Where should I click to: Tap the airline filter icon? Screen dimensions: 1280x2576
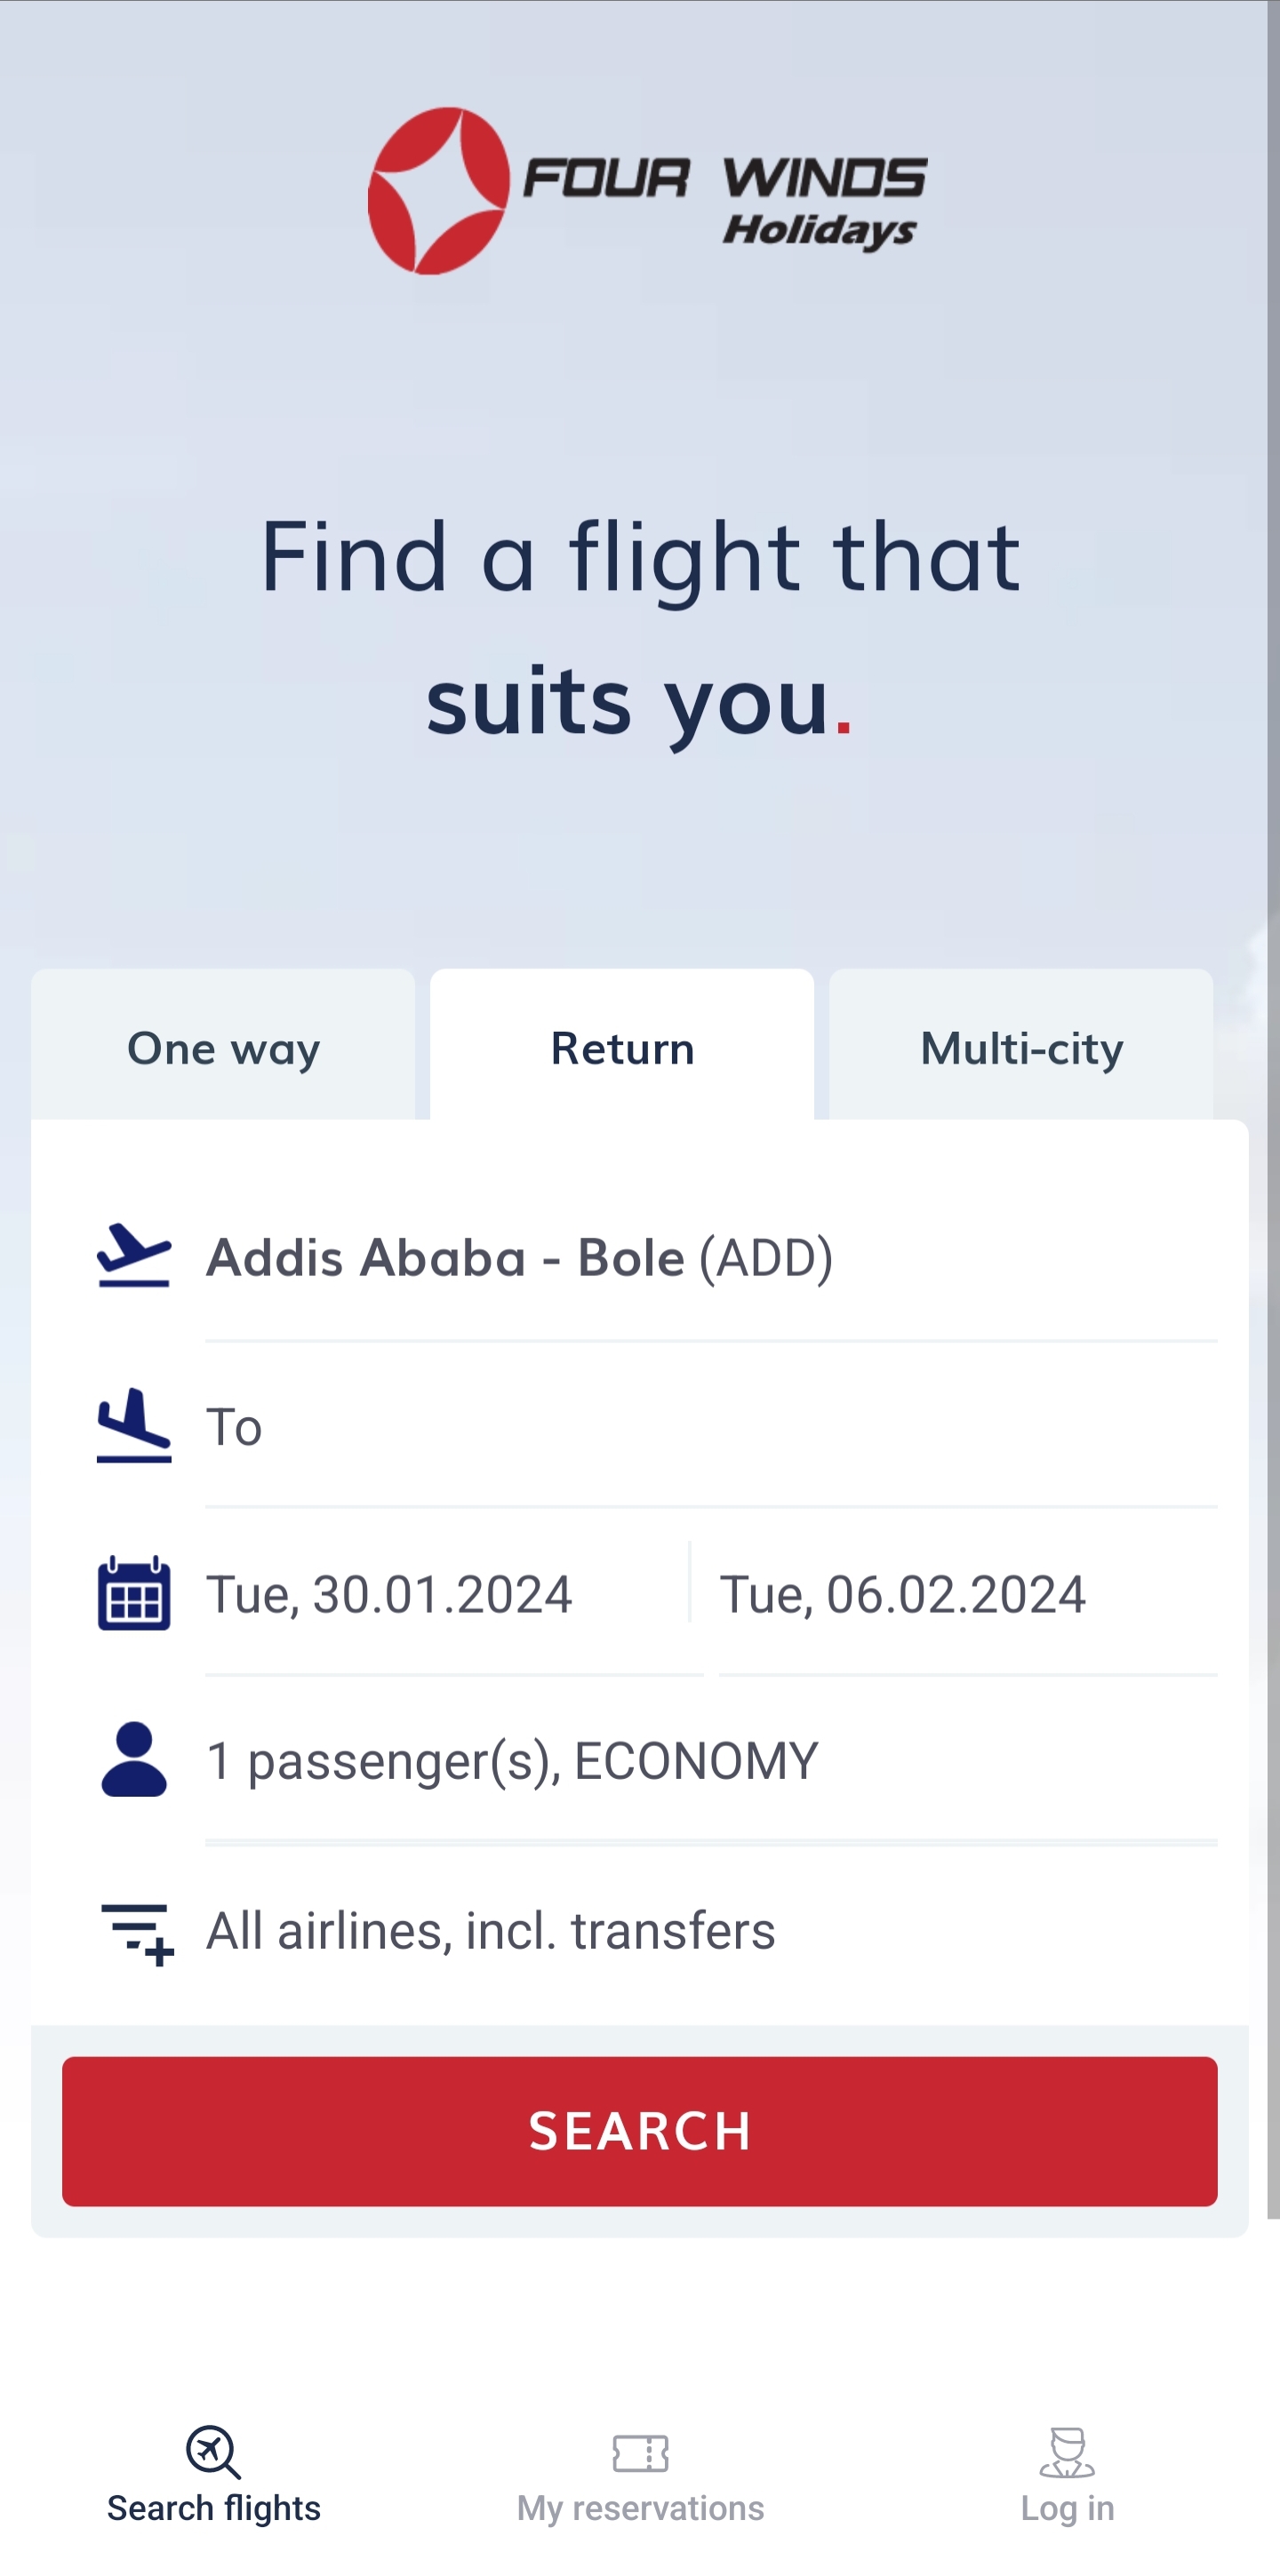pyautogui.click(x=138, y=1932)
